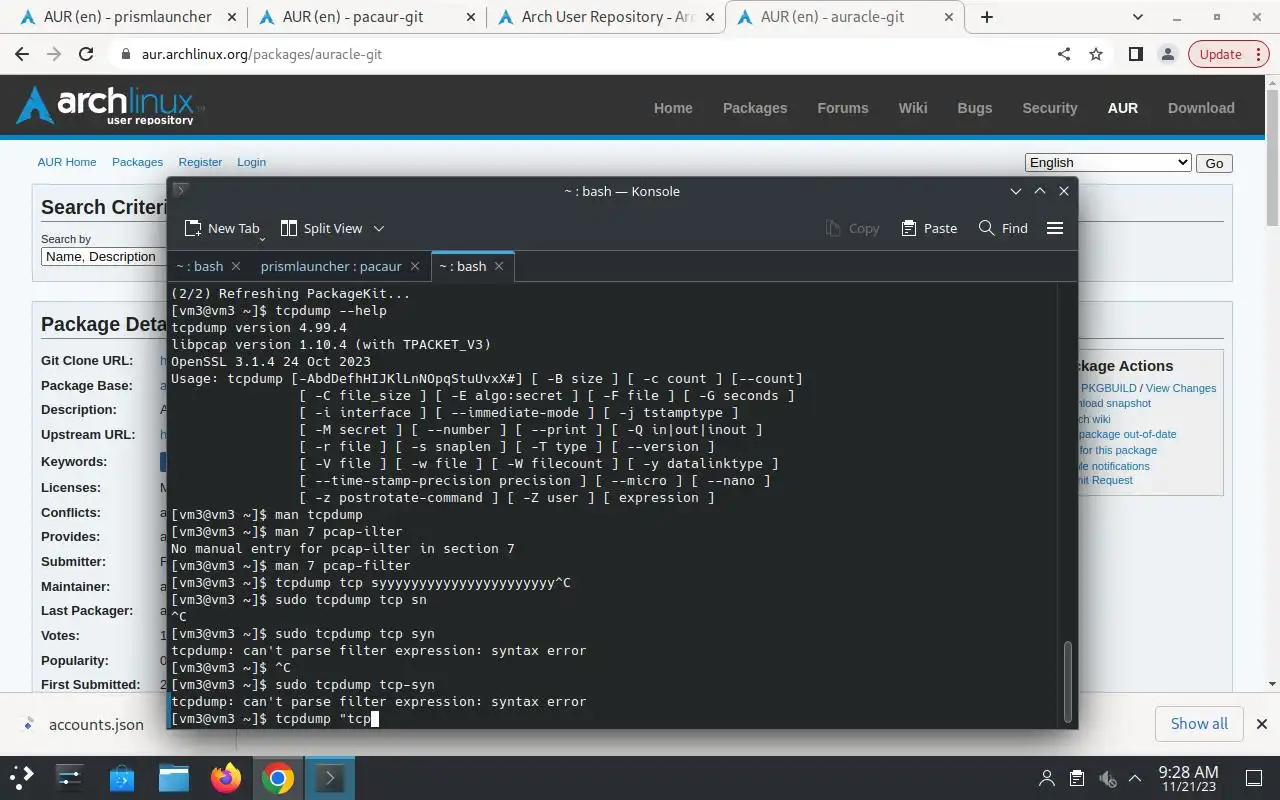
Task: Open Bugs in Arch navigation
Action: 975,108
